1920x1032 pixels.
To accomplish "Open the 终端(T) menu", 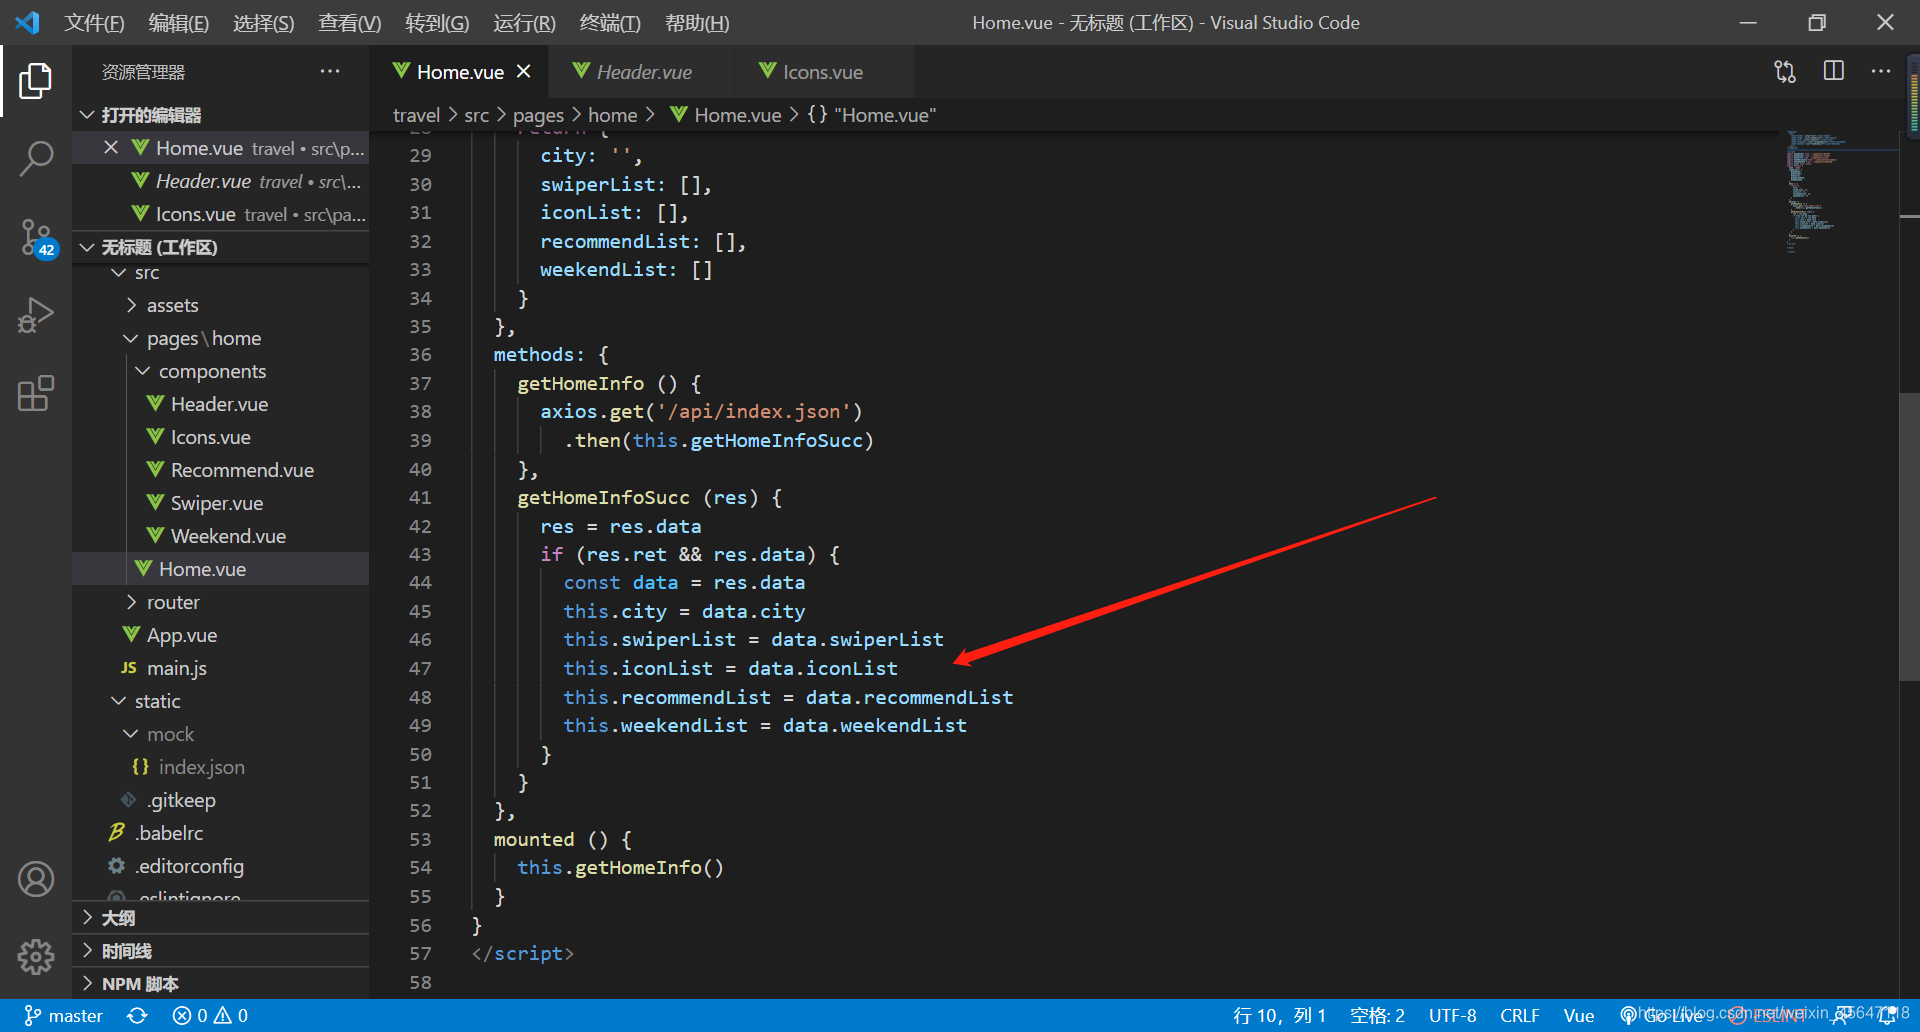I will point(610,23).
